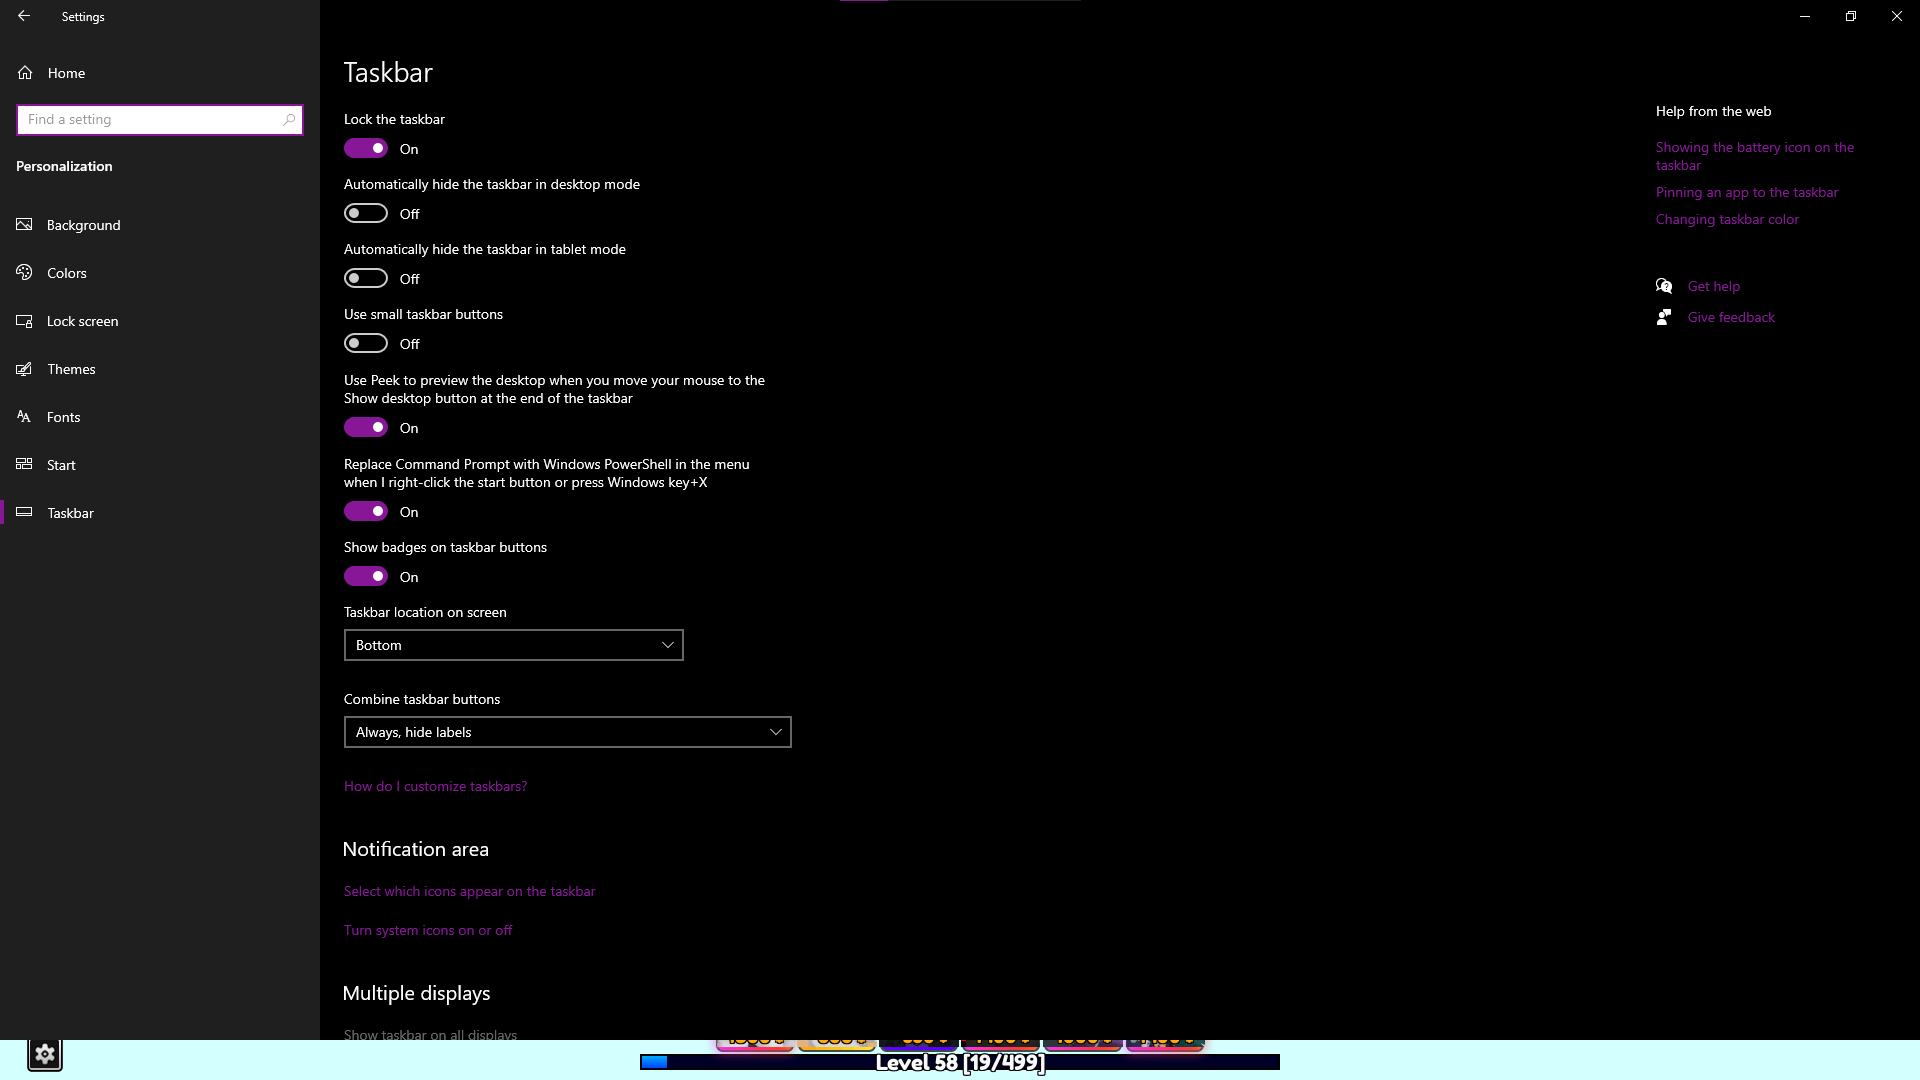Turn off Lock the taskbar toggle
Screen dimensions: 1920x1080
tap(366, 148)
